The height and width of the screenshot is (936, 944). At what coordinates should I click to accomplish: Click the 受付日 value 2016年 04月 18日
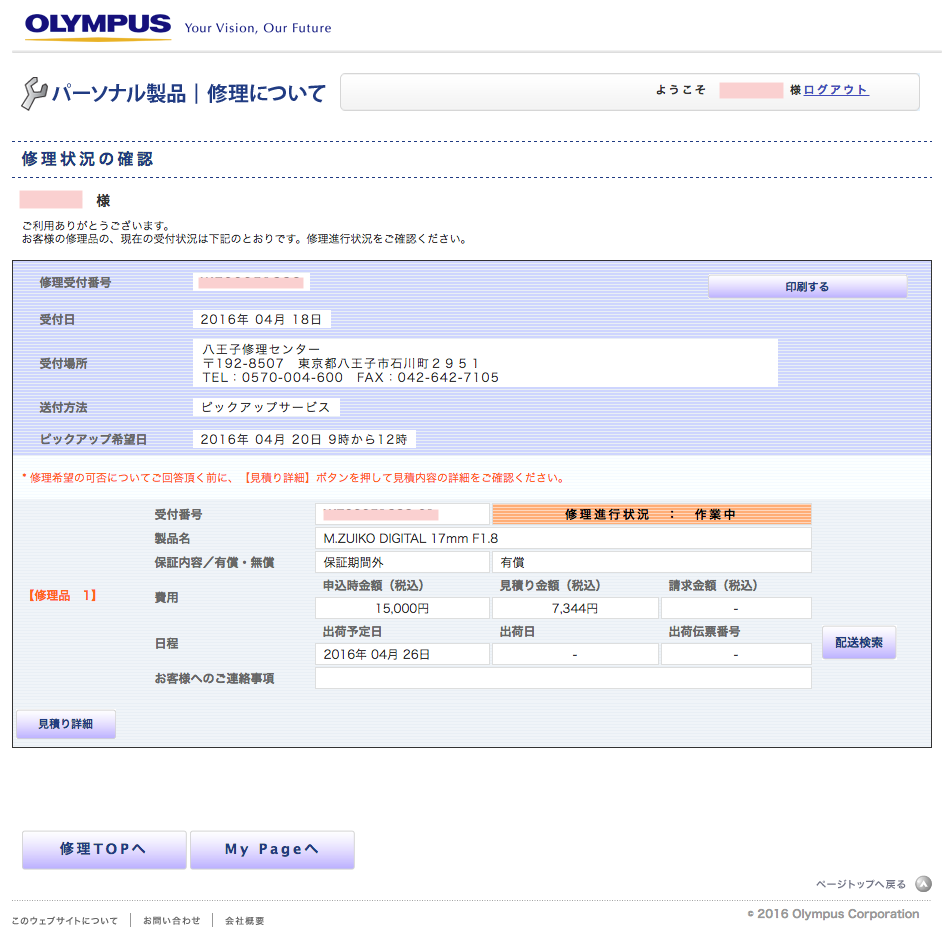coord(261,319)
